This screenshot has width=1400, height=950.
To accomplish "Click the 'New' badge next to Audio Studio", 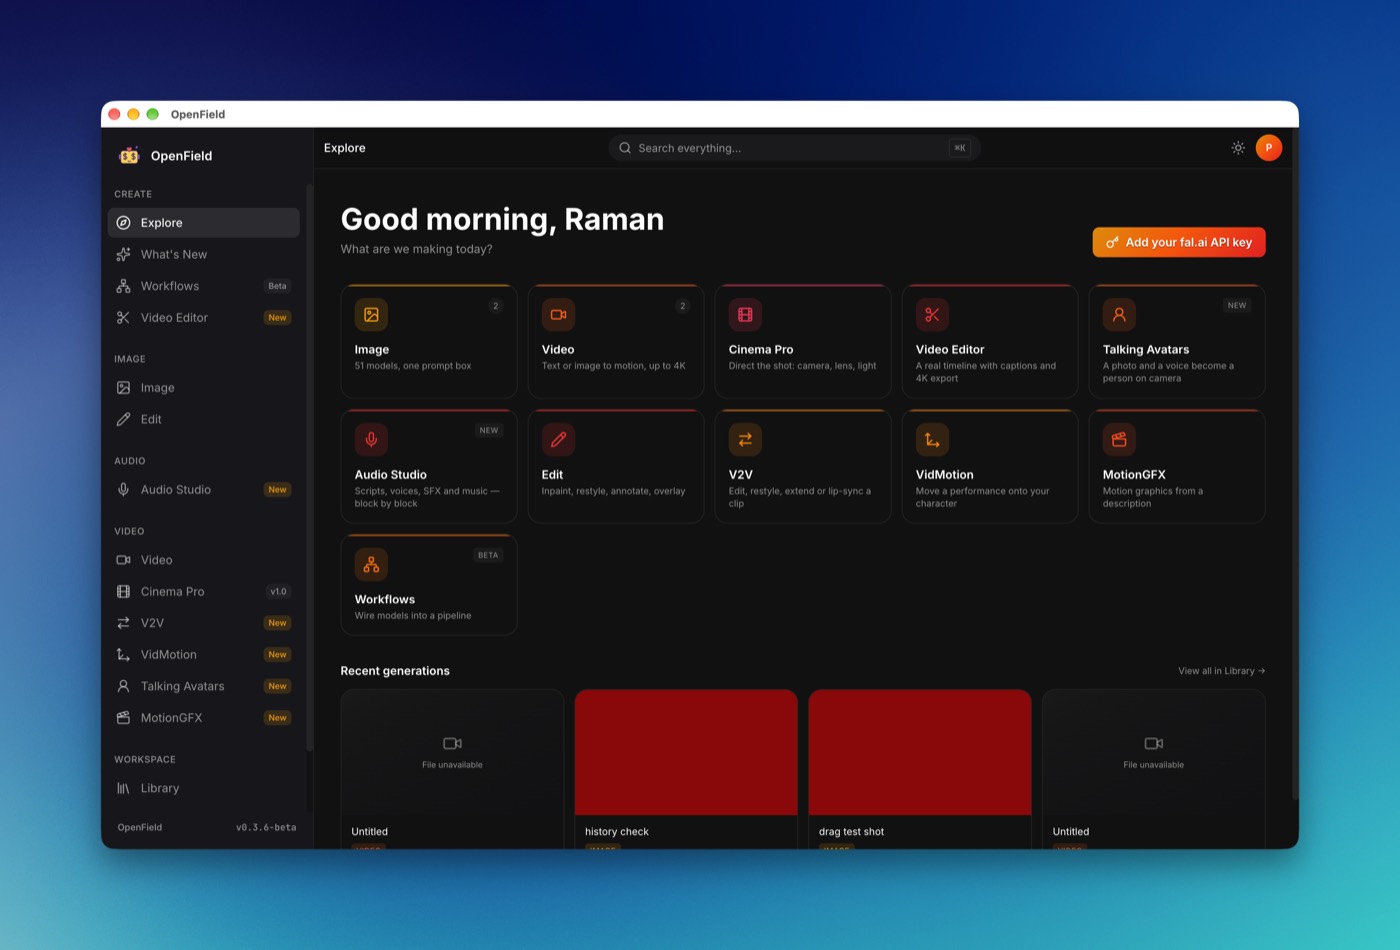I will point(277,490).
